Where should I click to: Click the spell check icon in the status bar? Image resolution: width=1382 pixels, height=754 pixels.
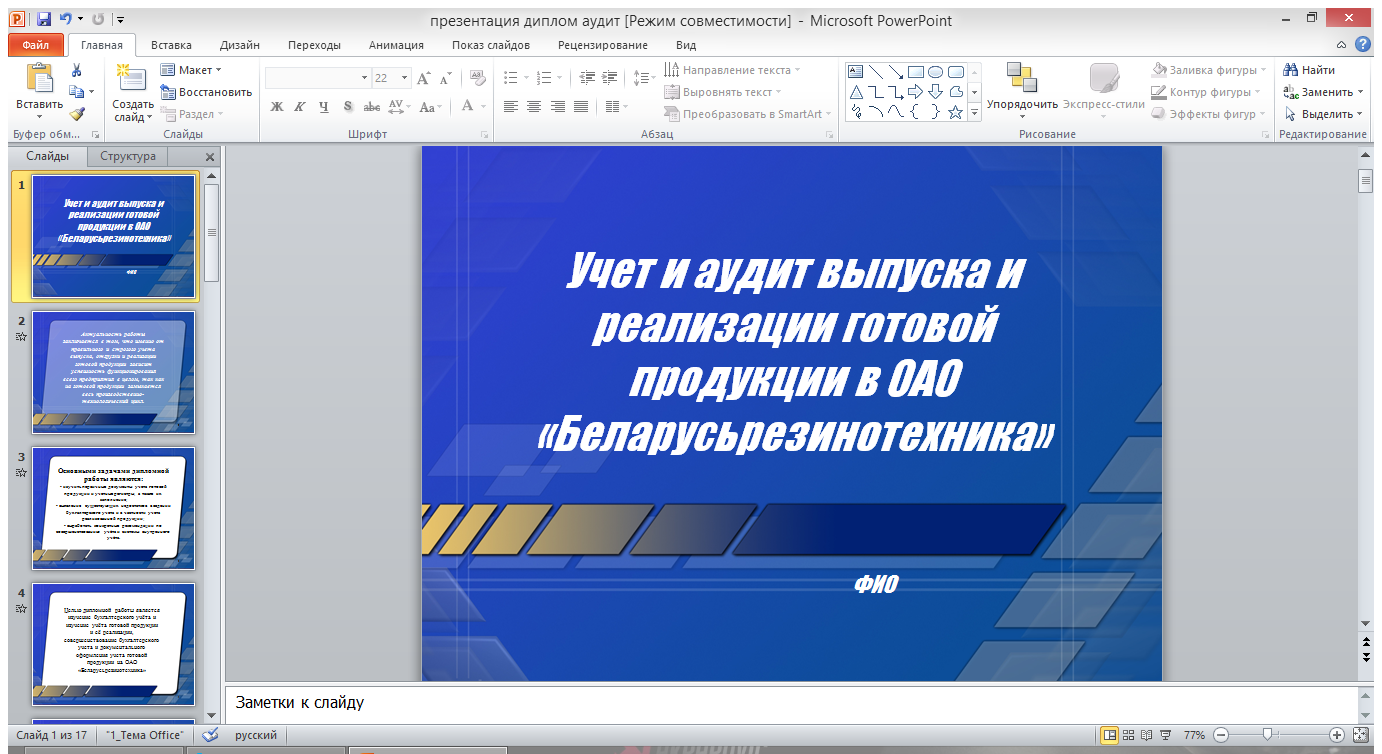click(210, 735)
